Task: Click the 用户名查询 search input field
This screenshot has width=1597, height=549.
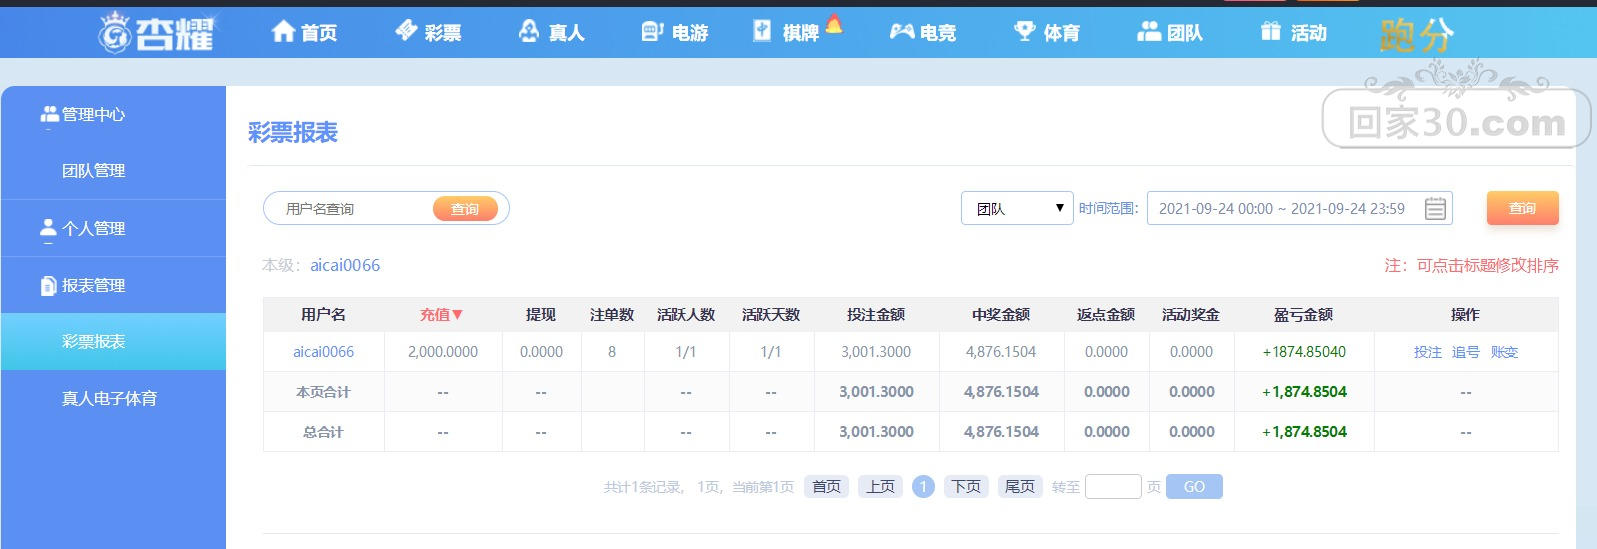Action: tap(350, 209)
